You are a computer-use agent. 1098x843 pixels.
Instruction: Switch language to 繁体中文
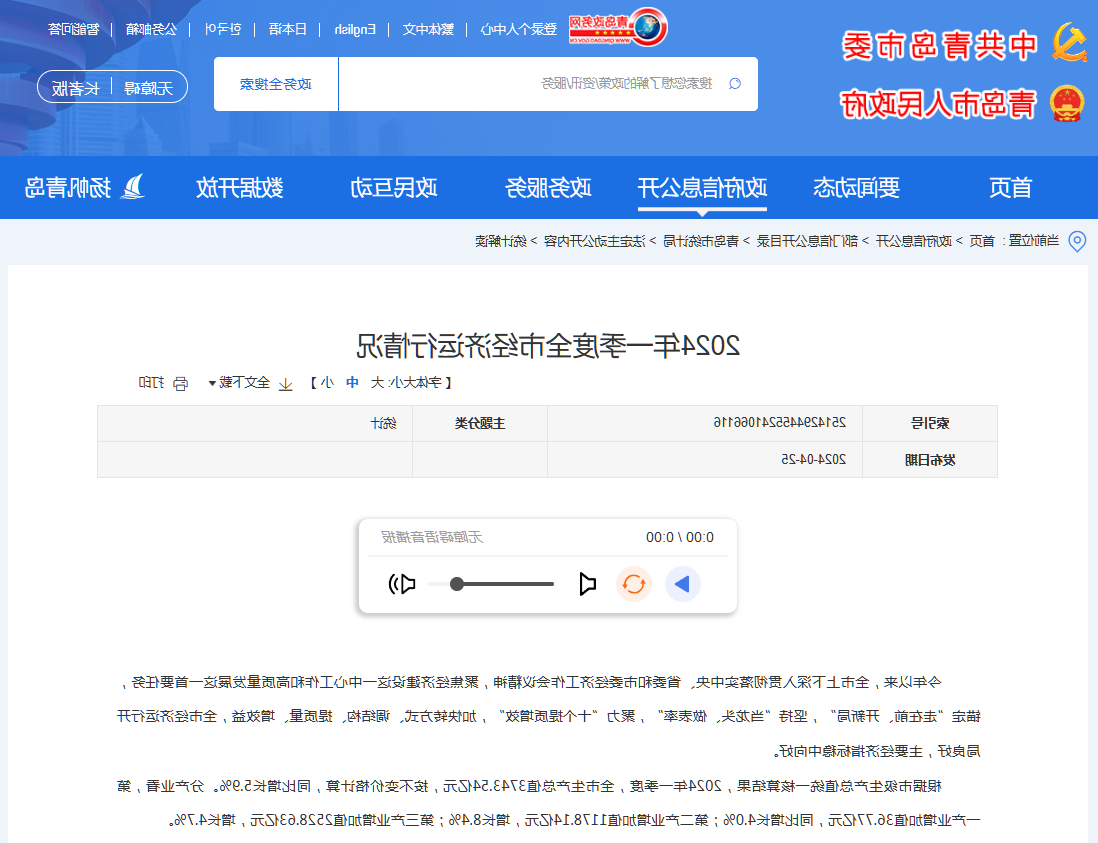coord(428,29)
